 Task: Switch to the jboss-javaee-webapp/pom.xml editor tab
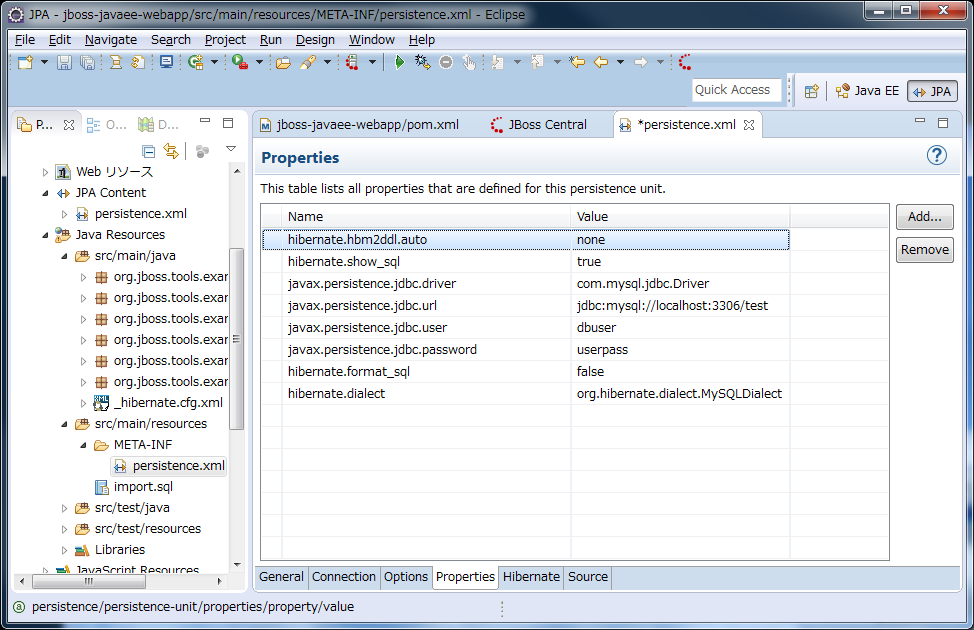point(360,125)
